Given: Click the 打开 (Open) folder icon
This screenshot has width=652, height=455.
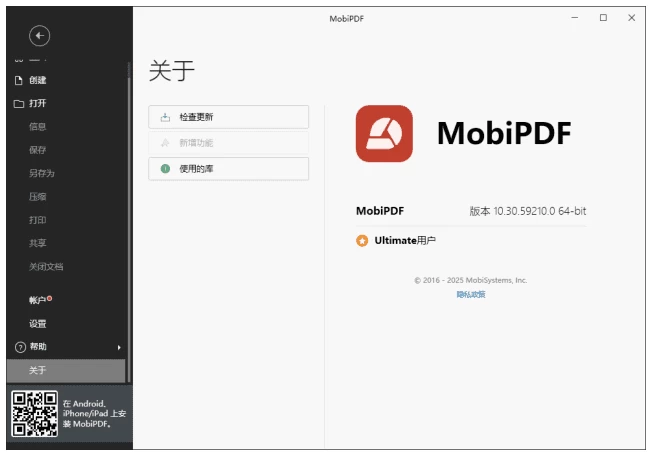Looking at the screenshot, I should point(18,103).
